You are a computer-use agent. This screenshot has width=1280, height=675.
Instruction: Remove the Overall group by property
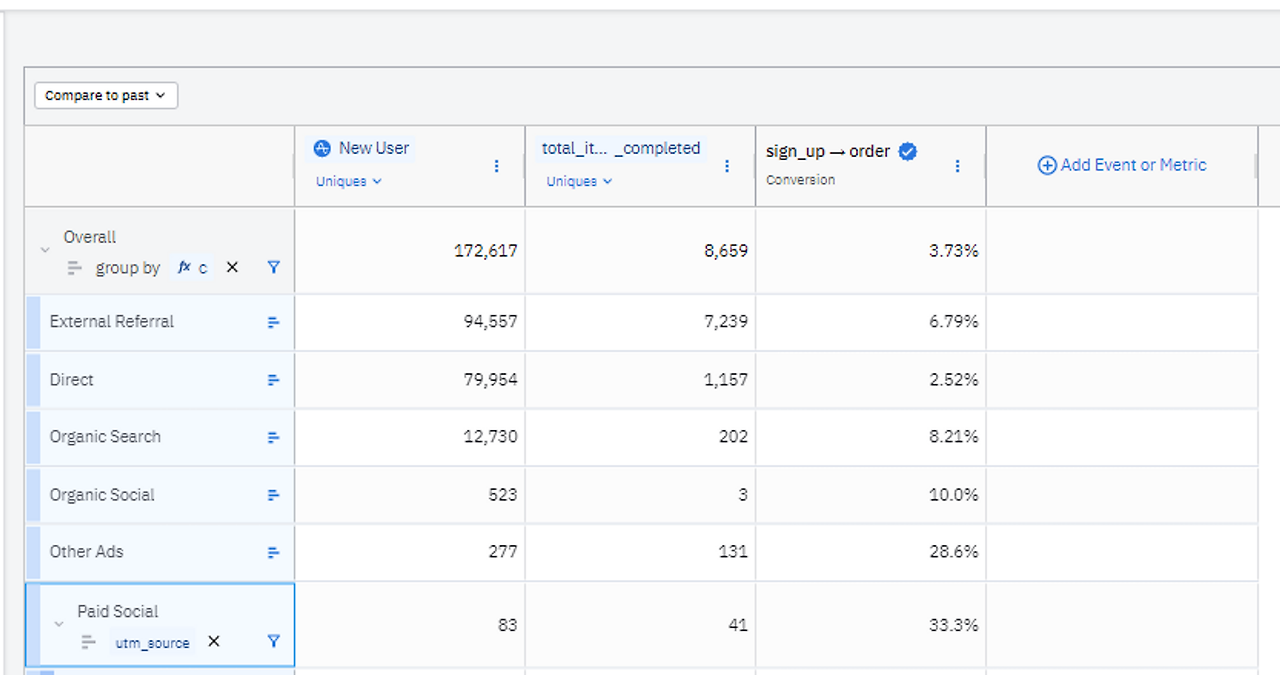(x=232, y=268)
